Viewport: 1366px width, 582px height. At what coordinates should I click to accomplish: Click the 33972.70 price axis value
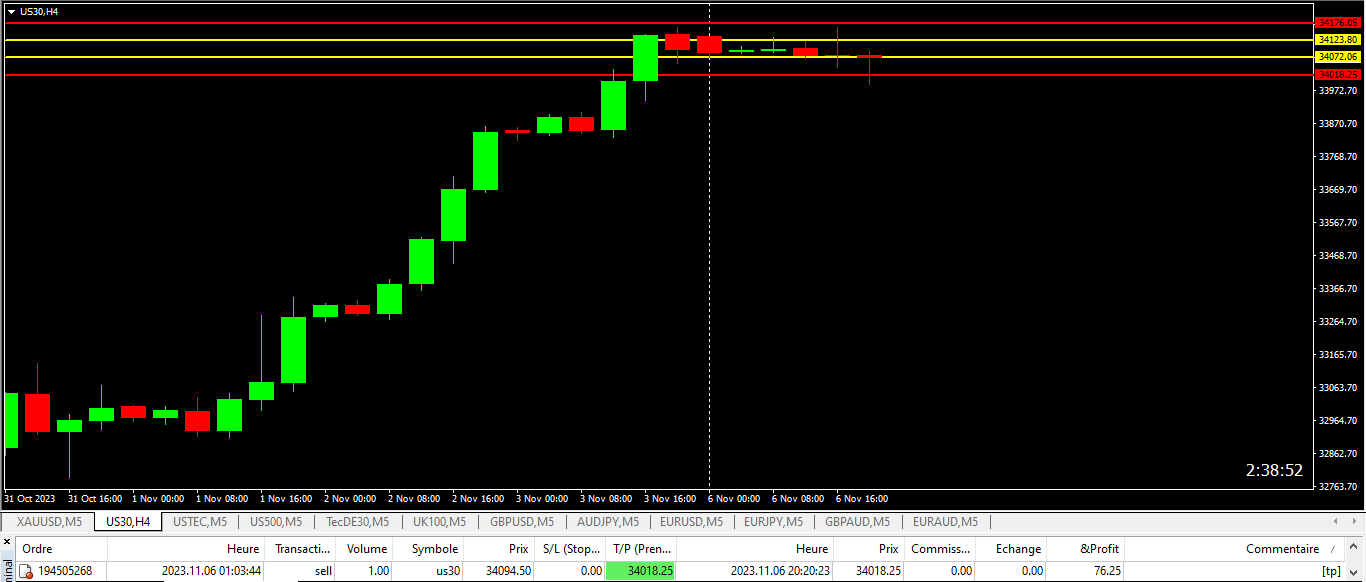[x=1339, y=91]
